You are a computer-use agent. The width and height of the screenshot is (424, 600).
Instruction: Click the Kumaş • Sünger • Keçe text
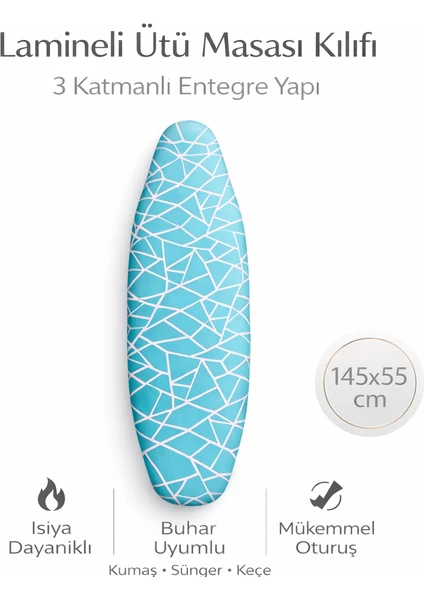click(190, 571)
